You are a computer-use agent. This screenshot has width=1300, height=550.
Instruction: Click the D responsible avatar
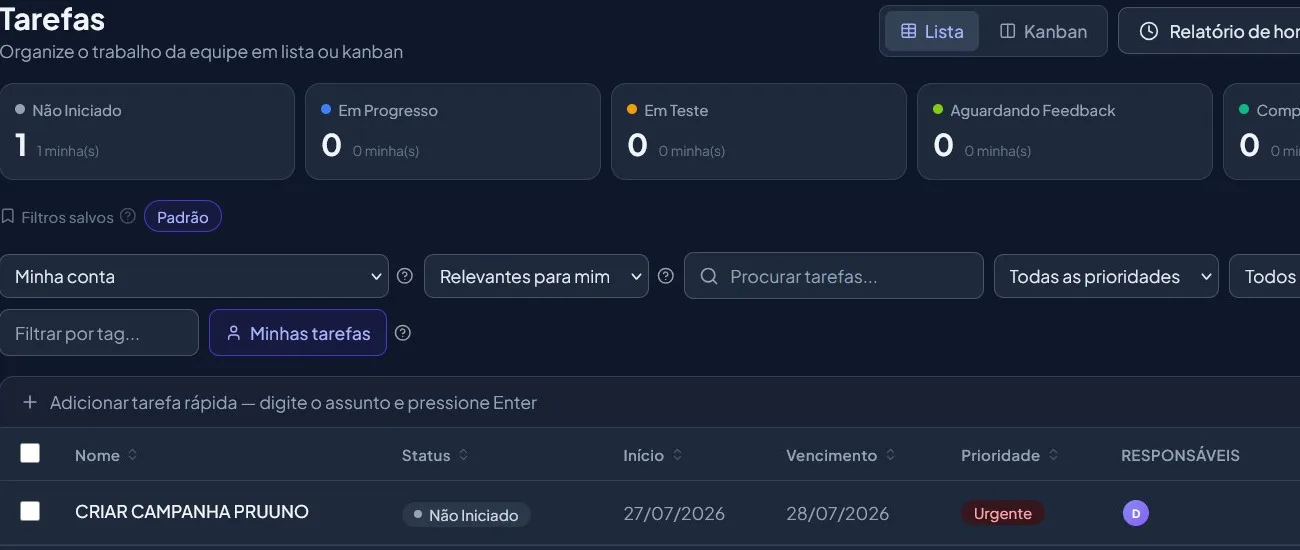pos(1135,513)
